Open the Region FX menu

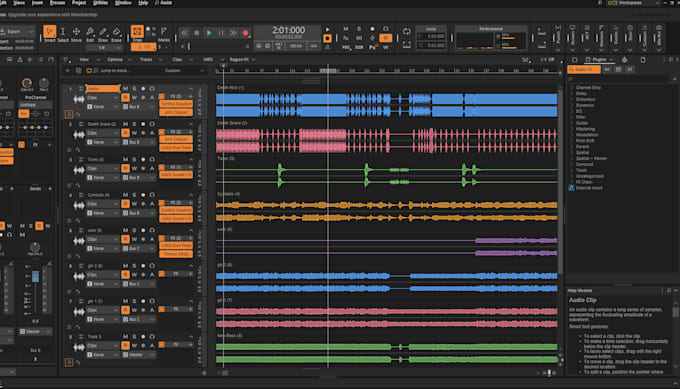pos(239,59)
